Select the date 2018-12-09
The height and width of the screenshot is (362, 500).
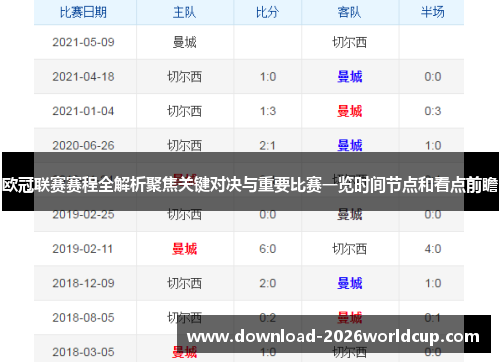coord(83,283)
